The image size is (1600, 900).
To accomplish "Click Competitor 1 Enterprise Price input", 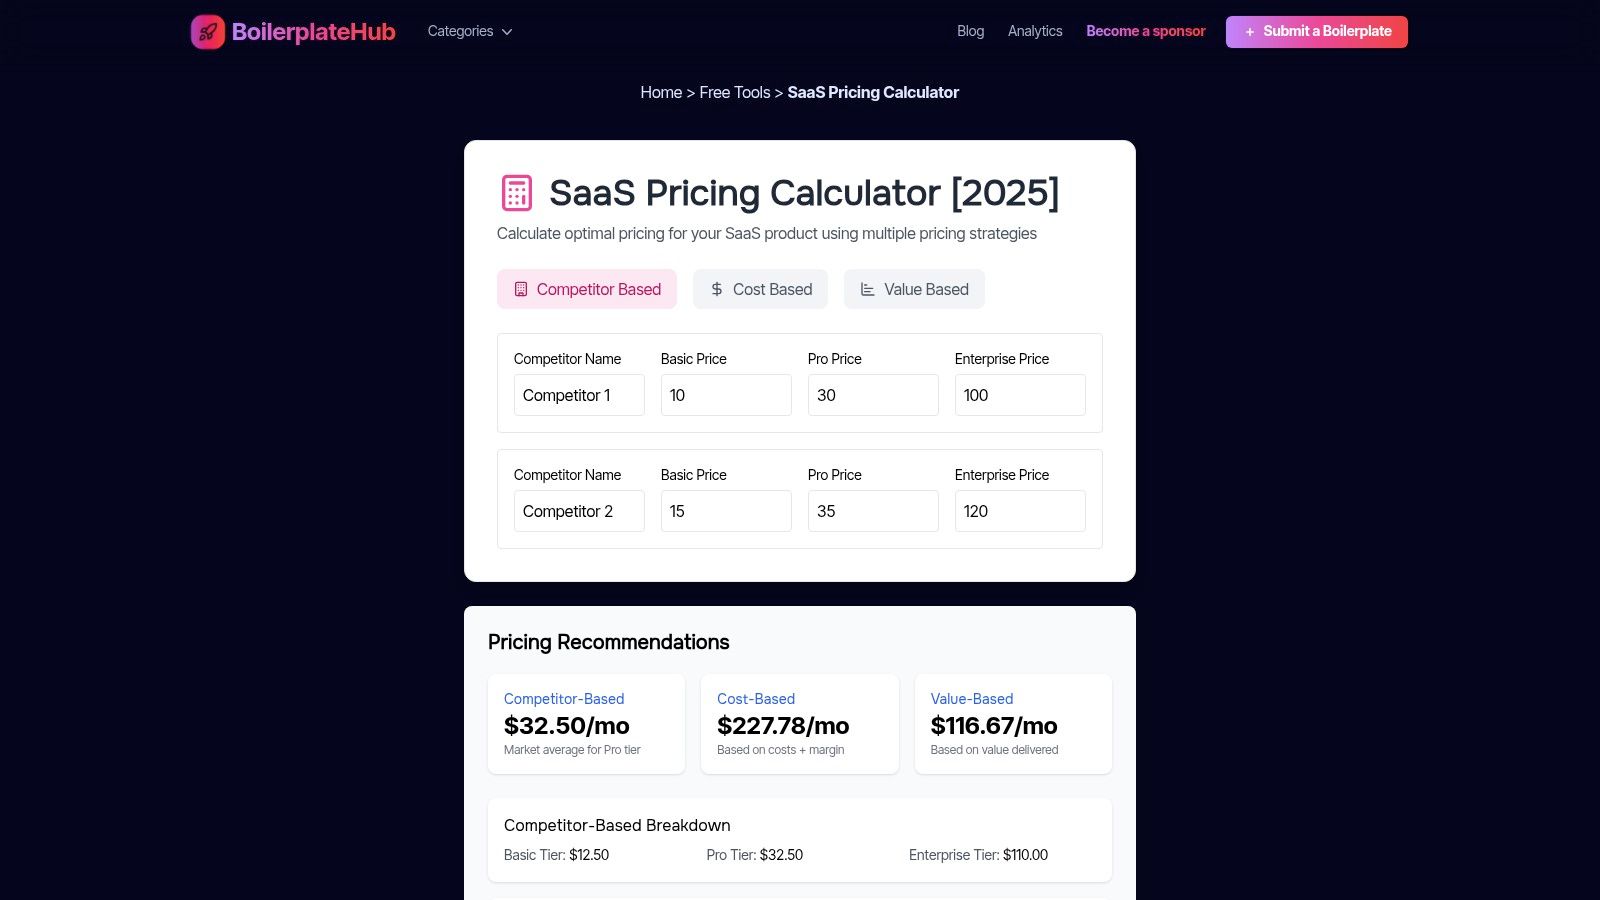I will coord(1020,395).
